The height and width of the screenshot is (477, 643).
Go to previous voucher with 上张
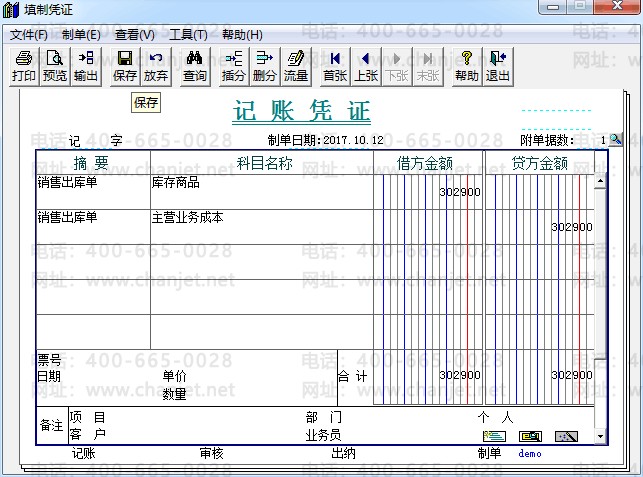(x=366, y=66)
